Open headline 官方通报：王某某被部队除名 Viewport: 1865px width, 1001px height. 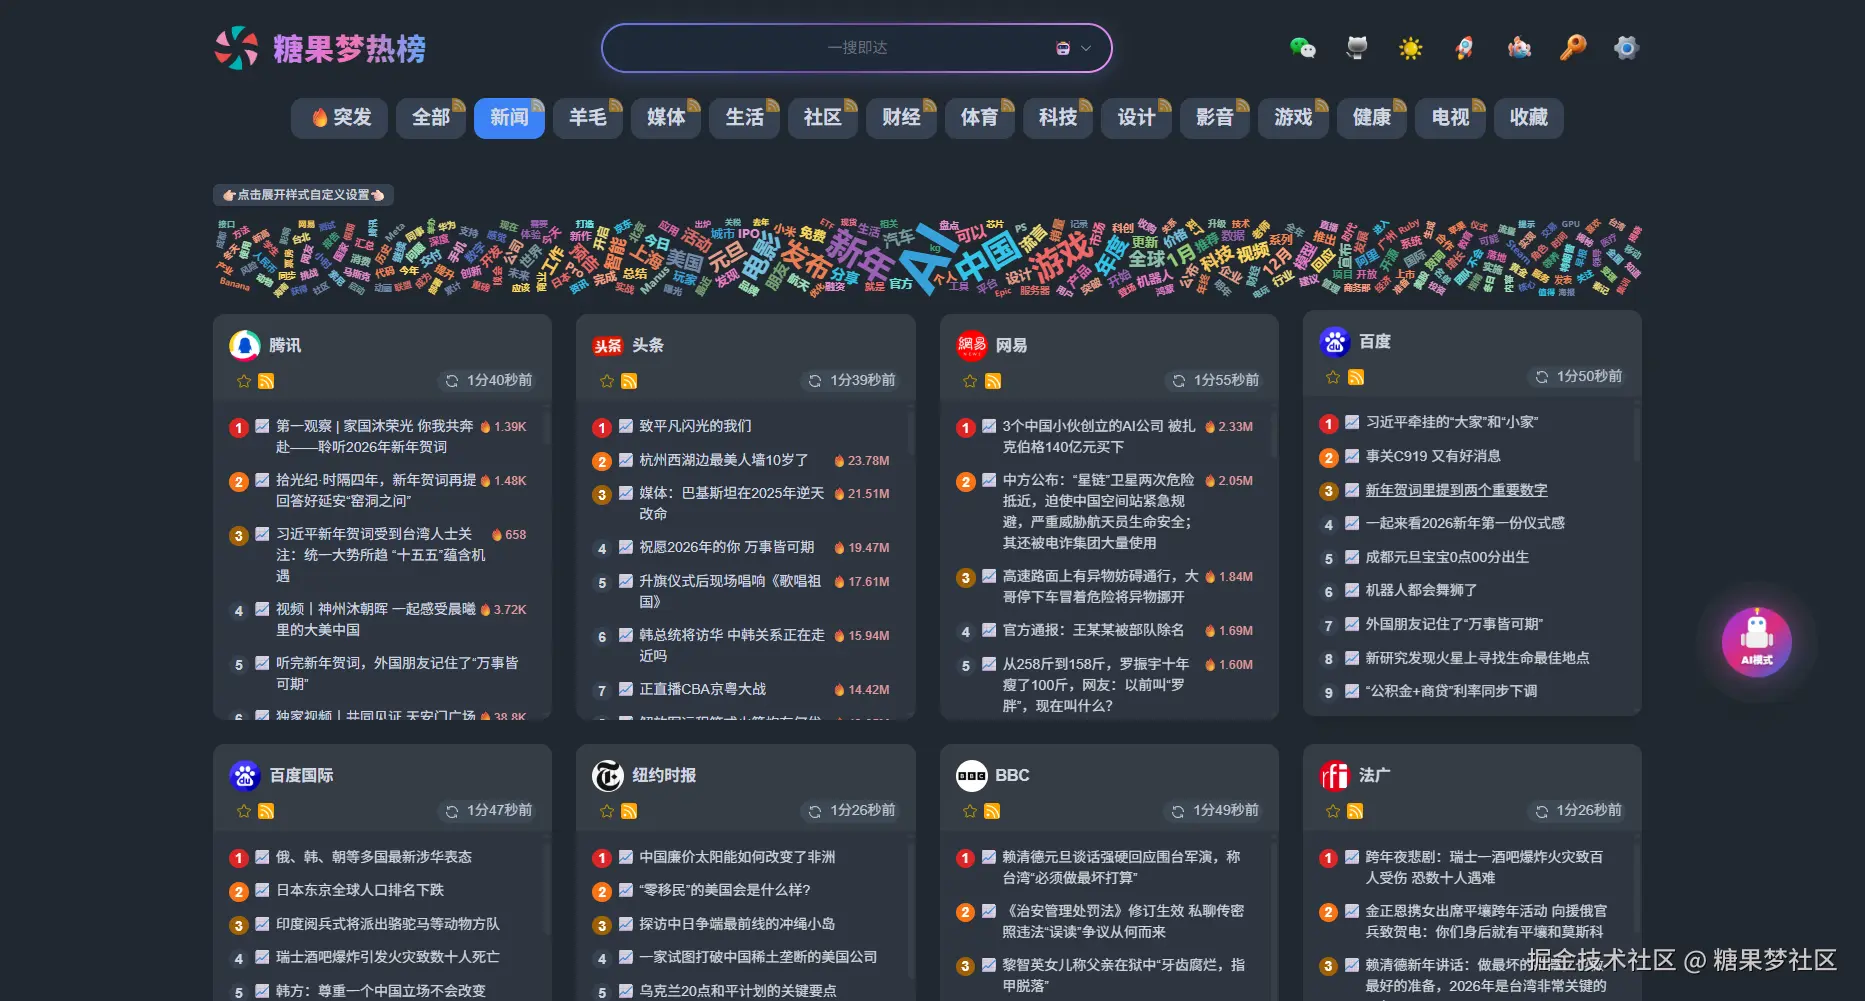tap(1093, 630)
